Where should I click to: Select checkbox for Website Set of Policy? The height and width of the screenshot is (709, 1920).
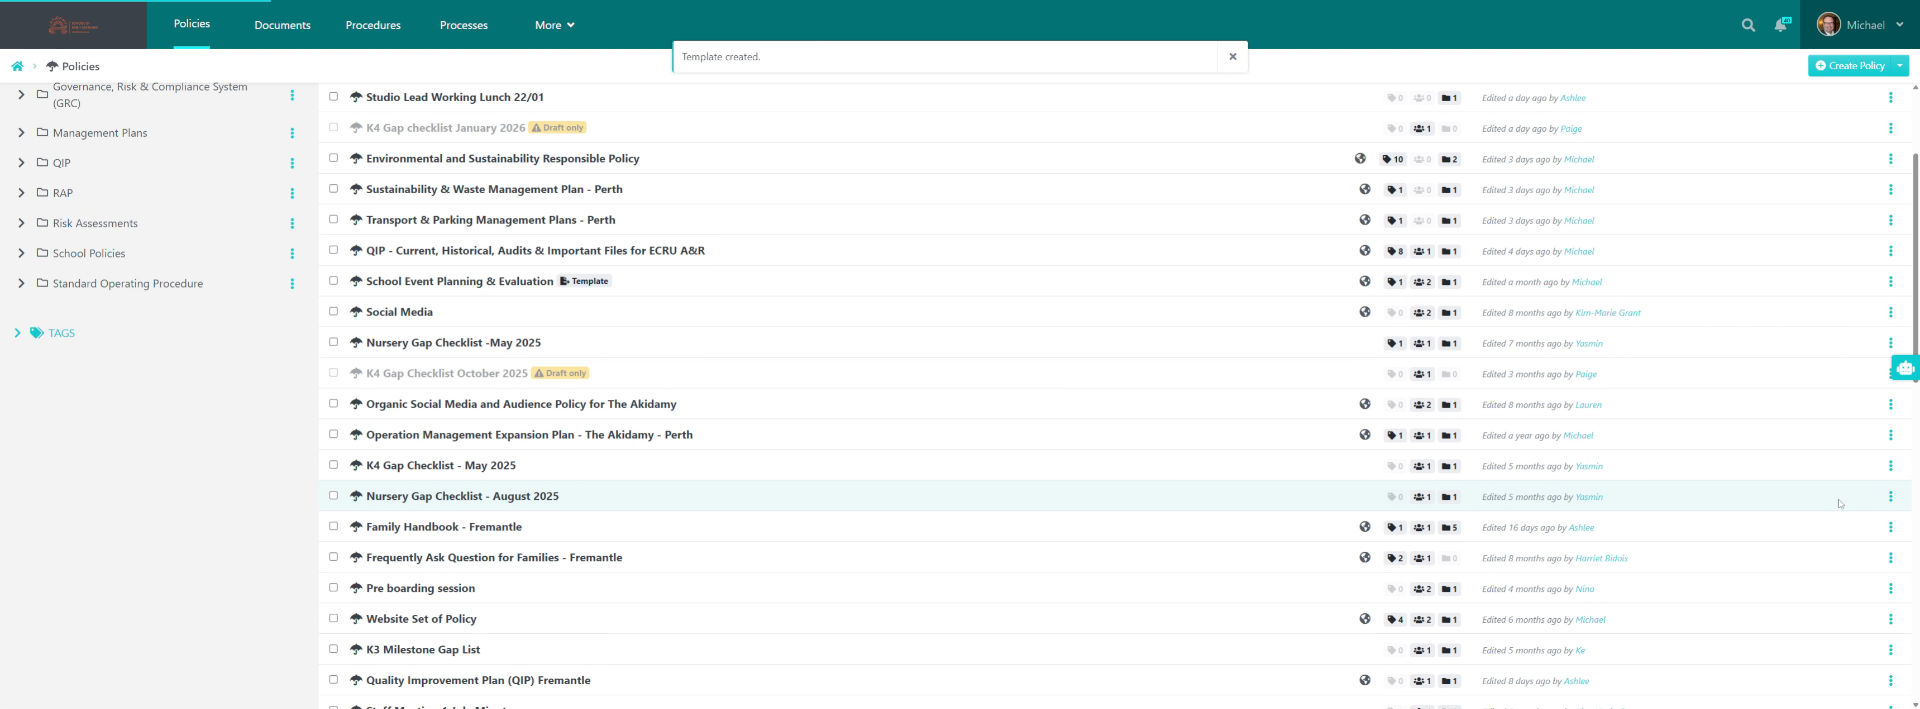pyautogui.click(x=333, y=619)
